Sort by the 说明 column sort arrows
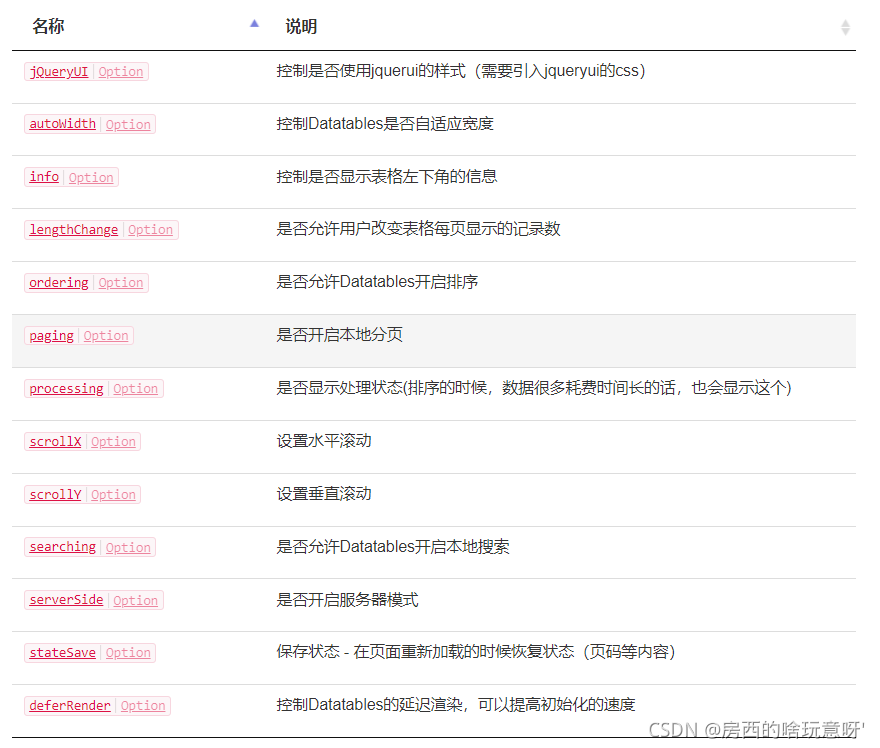Image resolution: width=880 pixels, height=748 pixels. coord(845,27)
